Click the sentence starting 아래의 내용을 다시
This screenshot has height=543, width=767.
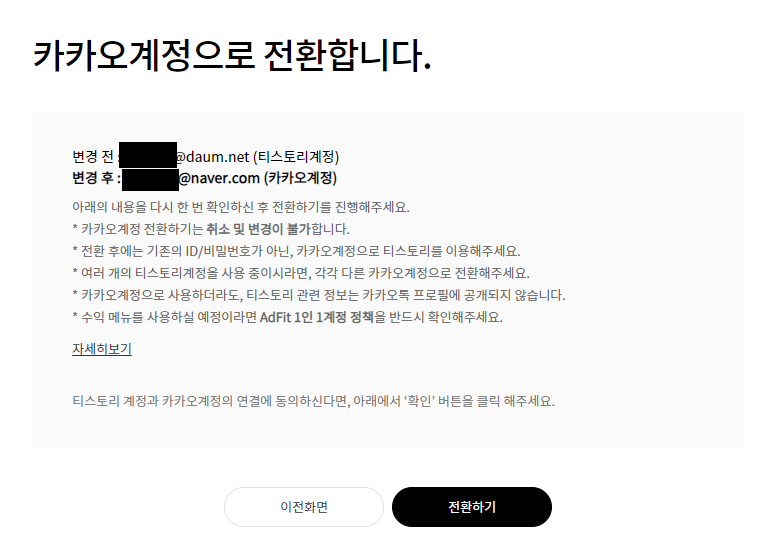[241, 207]
